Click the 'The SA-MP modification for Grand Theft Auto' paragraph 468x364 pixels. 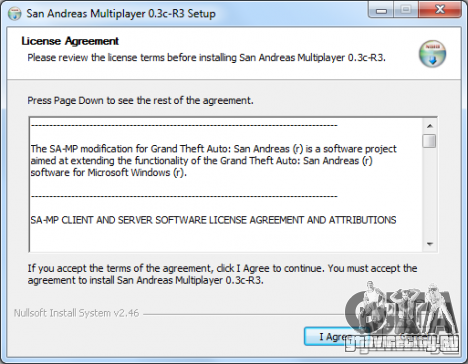point(213,160)
